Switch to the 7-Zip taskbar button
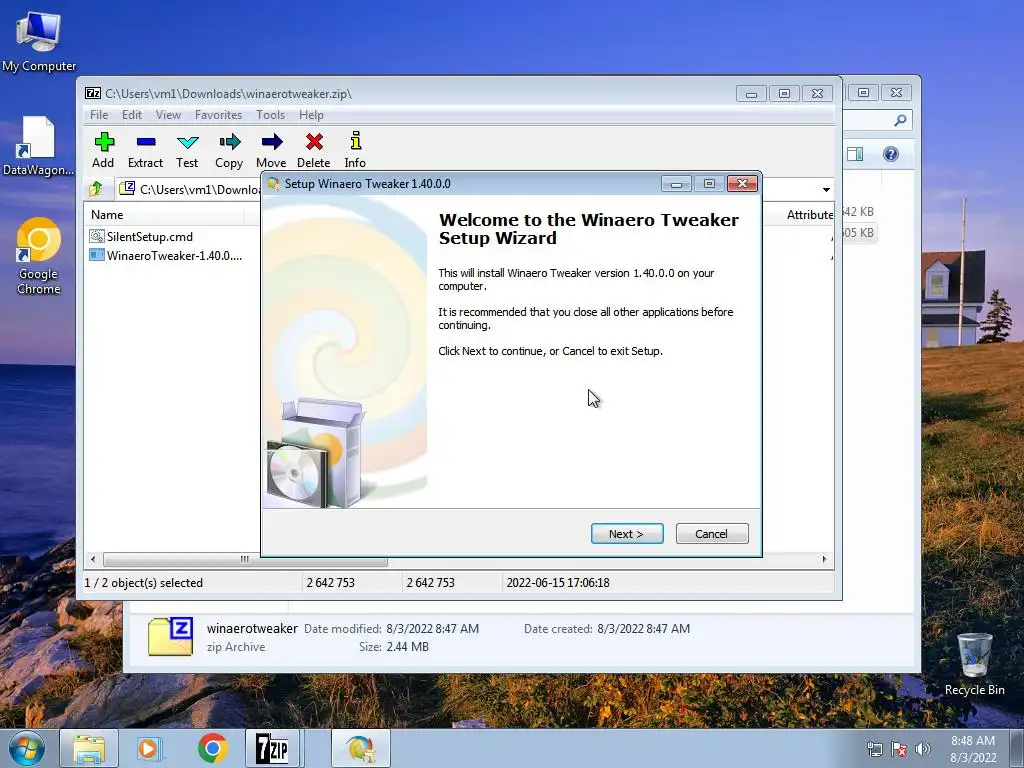1024x768 pixels. tap(272, 748)
